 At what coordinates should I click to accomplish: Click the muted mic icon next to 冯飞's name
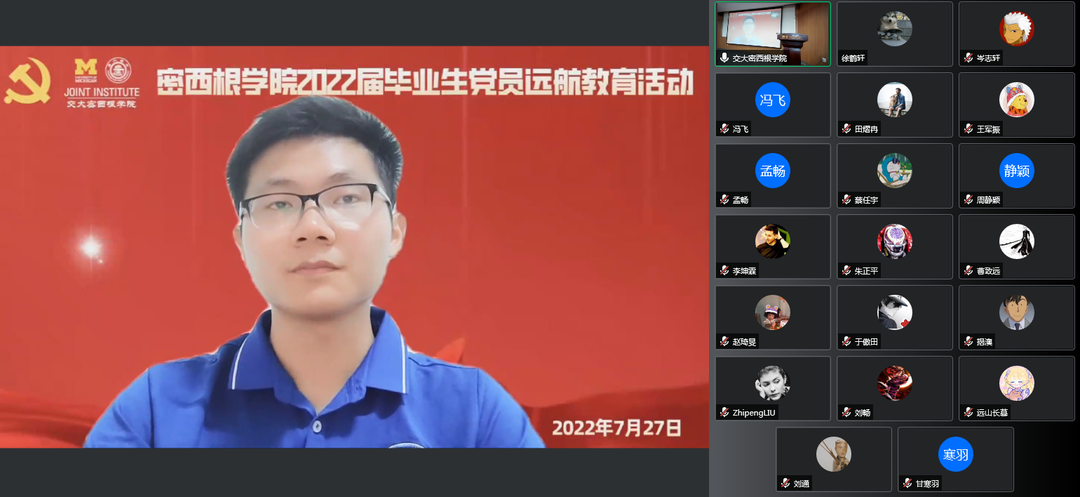pyautogui.click(x=725, y=129)
